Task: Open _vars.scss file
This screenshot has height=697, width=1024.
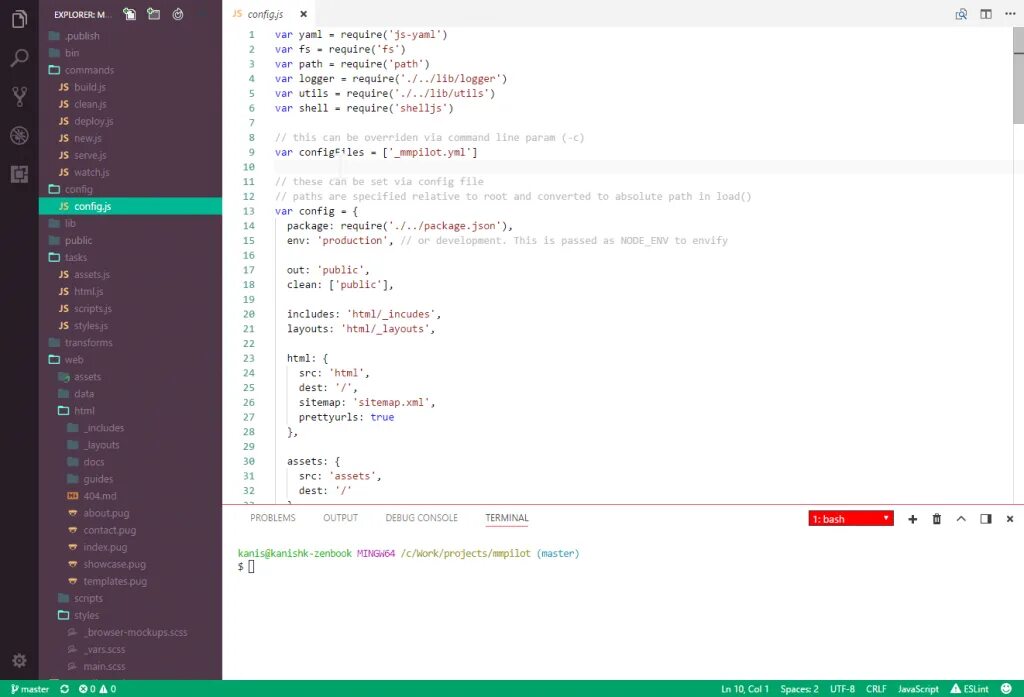Action: pos(130,649)
